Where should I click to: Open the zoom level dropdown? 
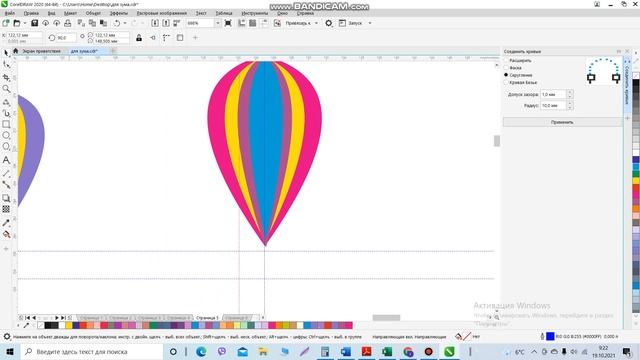[x=217, y=23]
